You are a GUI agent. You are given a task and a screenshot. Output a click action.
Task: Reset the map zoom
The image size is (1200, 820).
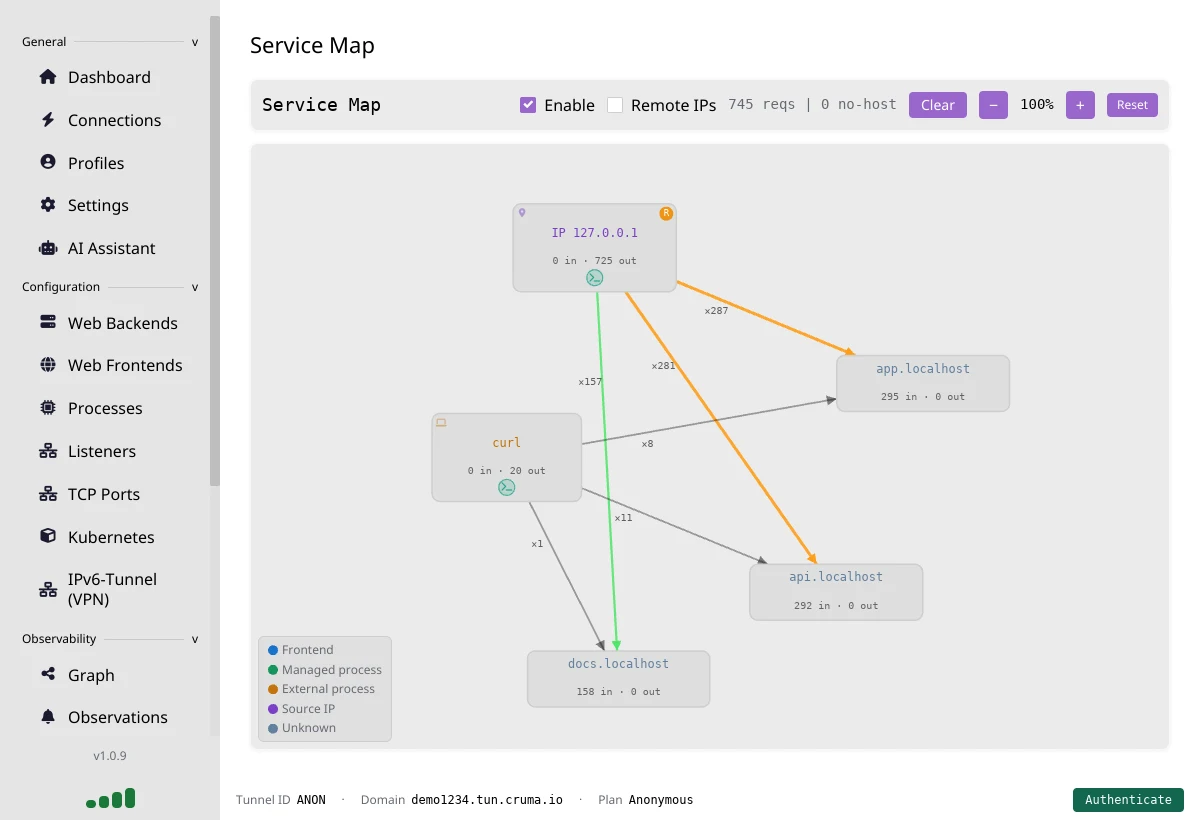1132,105
